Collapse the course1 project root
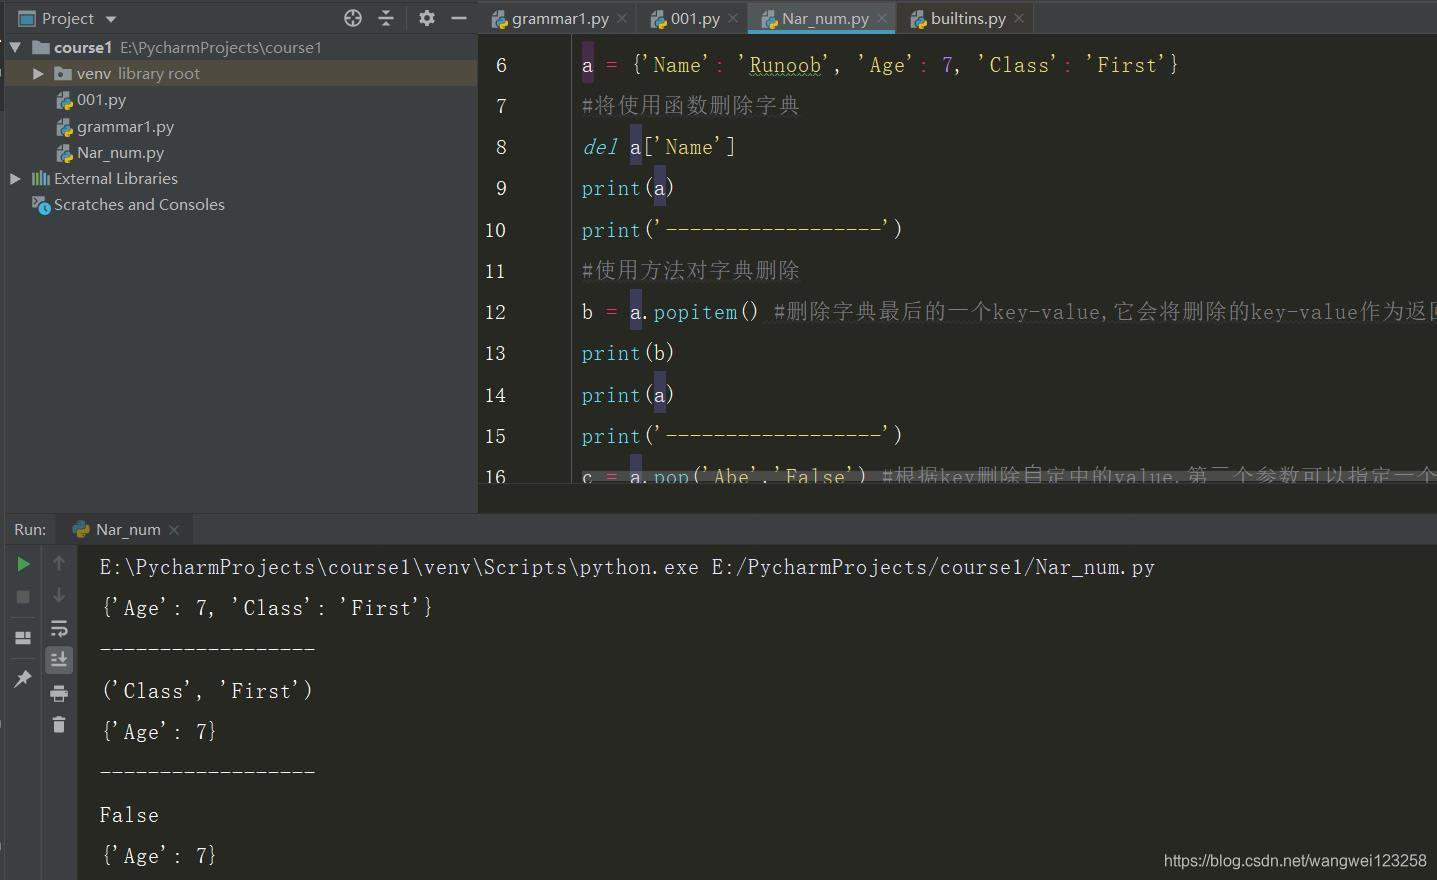This screenshot has width=1437, height=880. tap(15, 47)
